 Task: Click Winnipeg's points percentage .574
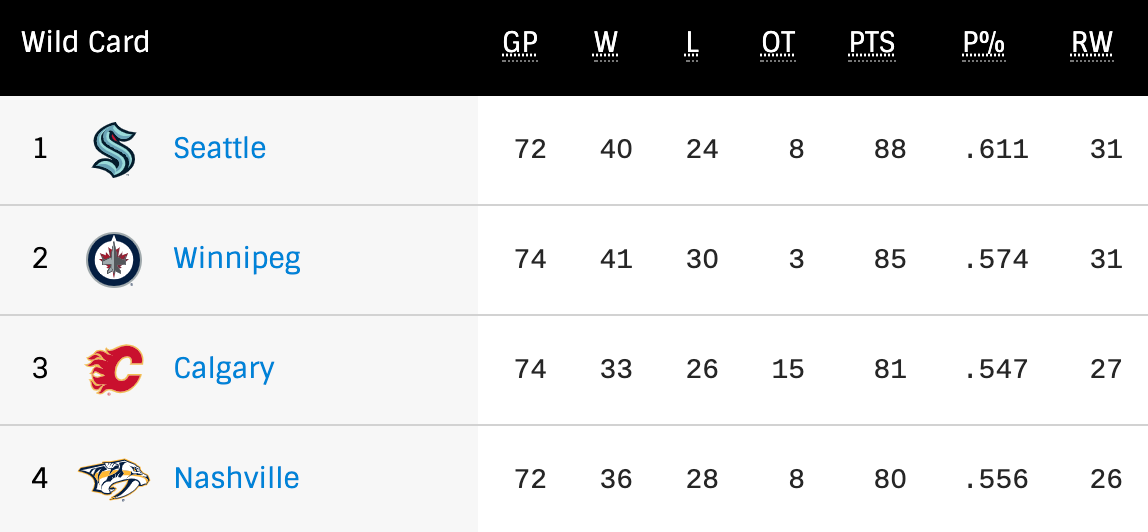click(996, 259)
